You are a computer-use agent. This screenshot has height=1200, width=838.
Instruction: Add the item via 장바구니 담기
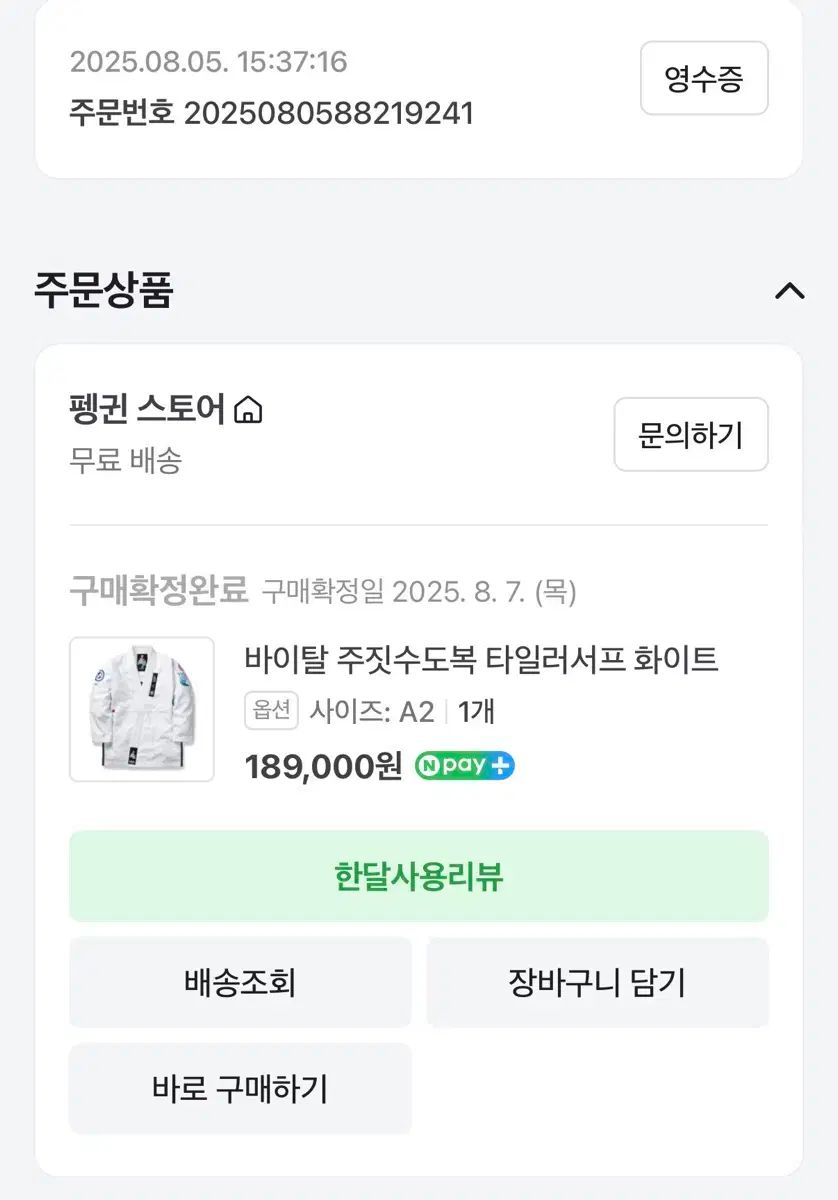[597, 982]
